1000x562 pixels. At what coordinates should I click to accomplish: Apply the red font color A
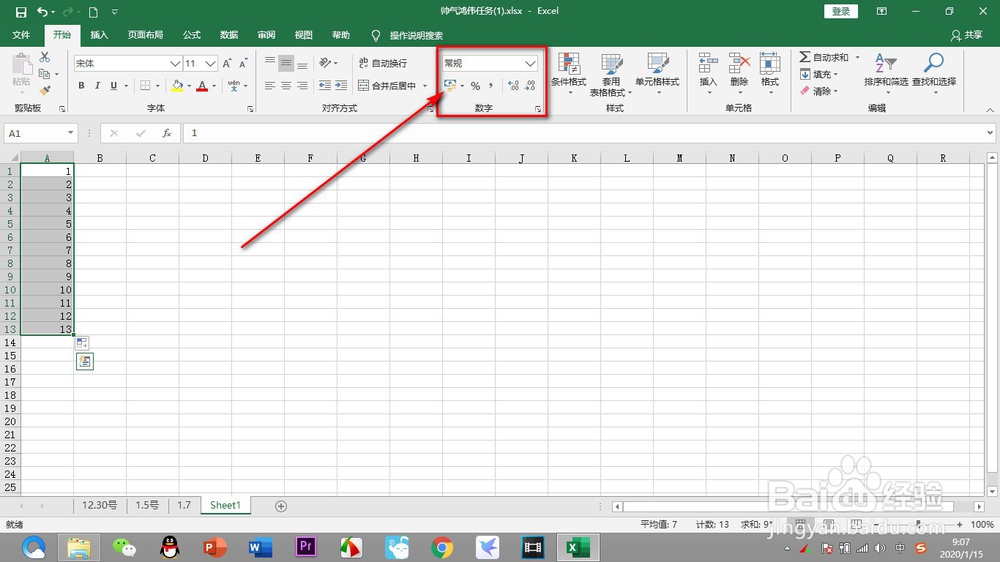tap(202, 85)
